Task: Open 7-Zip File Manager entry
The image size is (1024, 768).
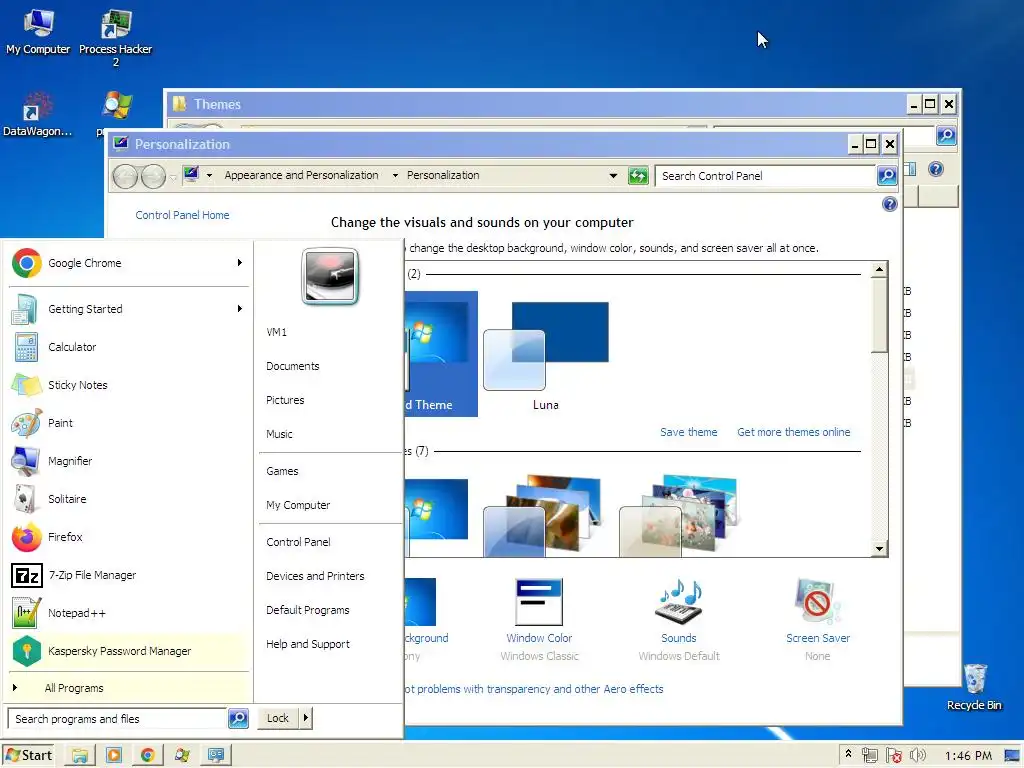Action: (x=128, y=575)
